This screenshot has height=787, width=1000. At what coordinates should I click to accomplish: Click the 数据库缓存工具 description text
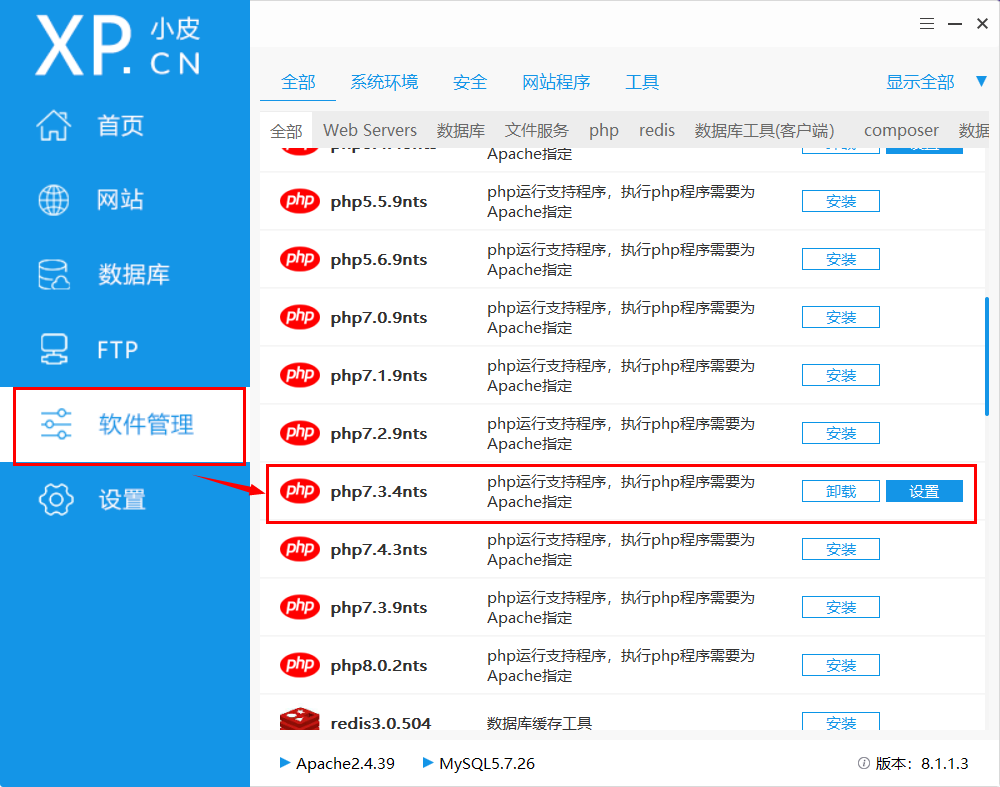click(x=540, y=723)
